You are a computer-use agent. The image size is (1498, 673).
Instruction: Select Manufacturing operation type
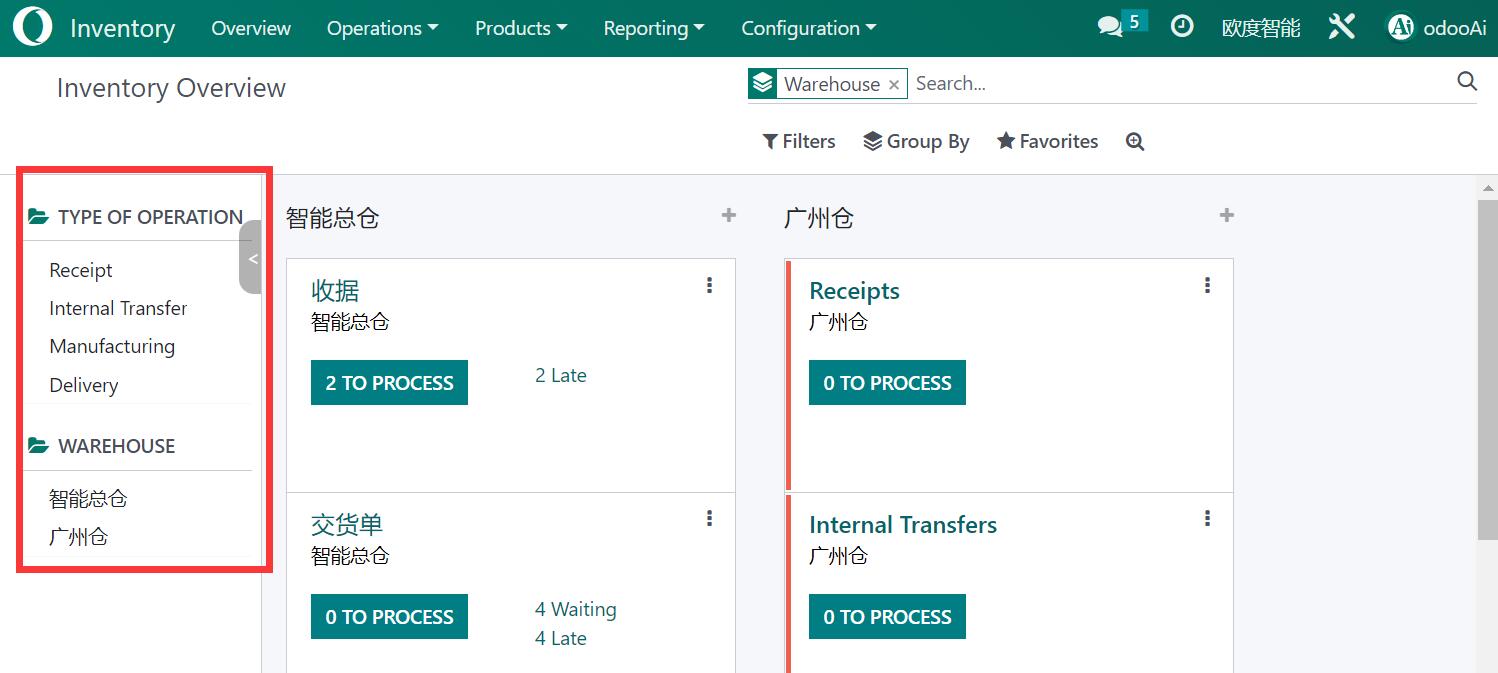pos(112,346)
